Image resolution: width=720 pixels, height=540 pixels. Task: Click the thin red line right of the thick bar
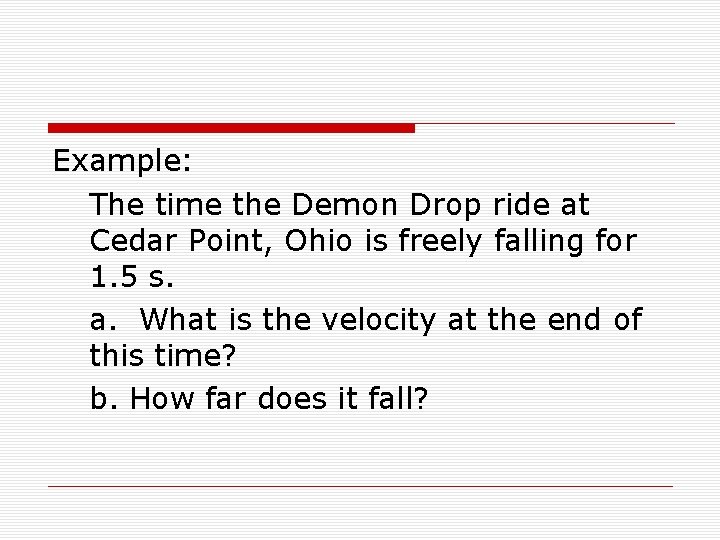click(x=545, y=124)
